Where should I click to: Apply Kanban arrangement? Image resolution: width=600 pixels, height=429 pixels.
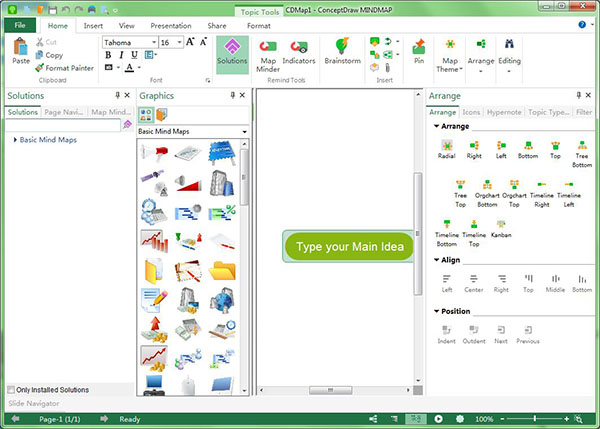[x=501, y=229]
